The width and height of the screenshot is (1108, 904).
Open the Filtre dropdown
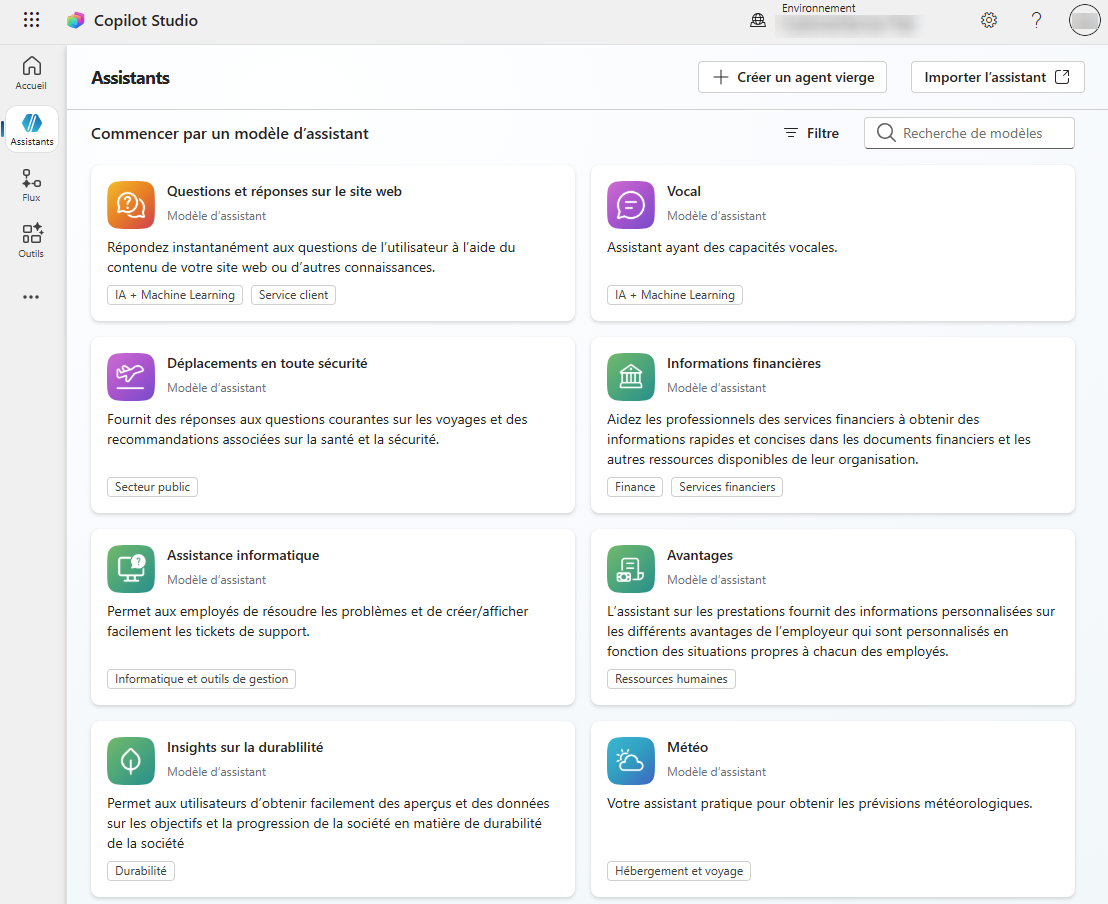coord(811,133)
